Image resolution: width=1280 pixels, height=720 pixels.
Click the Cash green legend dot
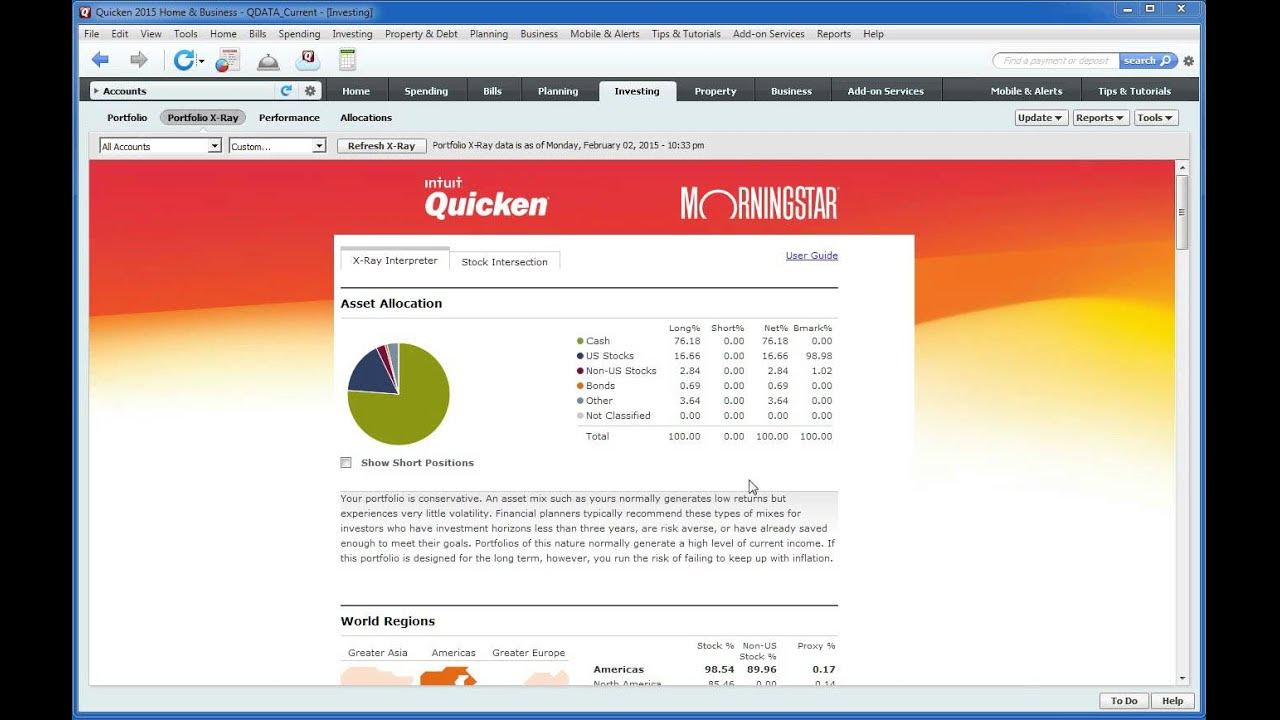click(x=580, y=341)
